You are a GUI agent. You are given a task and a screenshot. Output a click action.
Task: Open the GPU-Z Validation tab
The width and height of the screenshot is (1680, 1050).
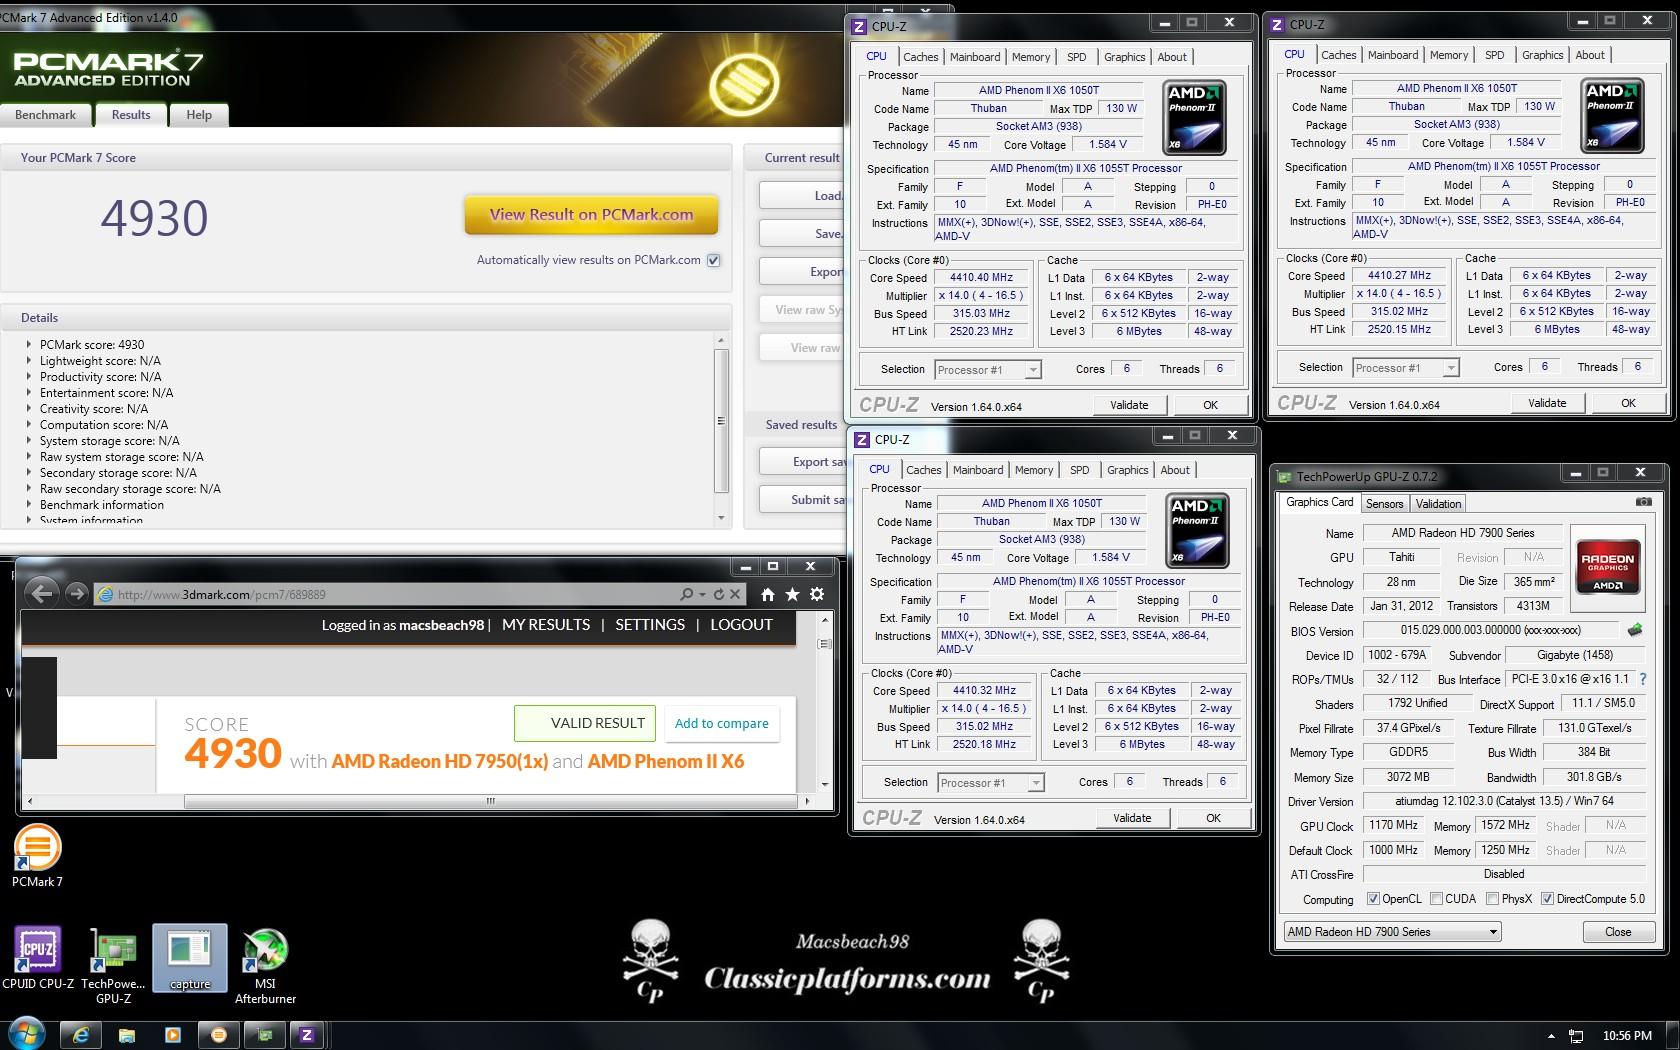point(1438,504)
